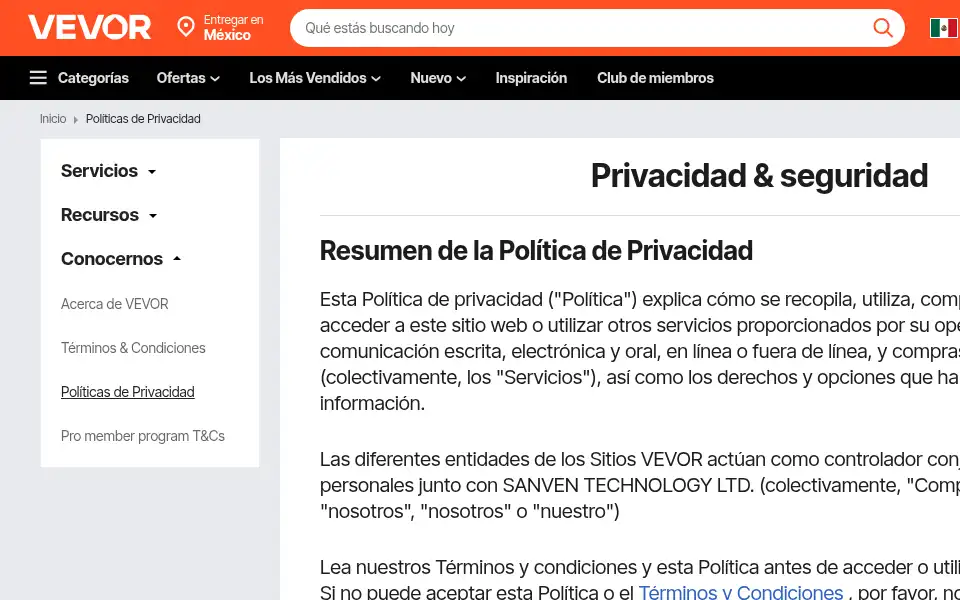960x600 pixels.
Task: Click the Privacidad & seguridad heading
Action: point(759,176)
